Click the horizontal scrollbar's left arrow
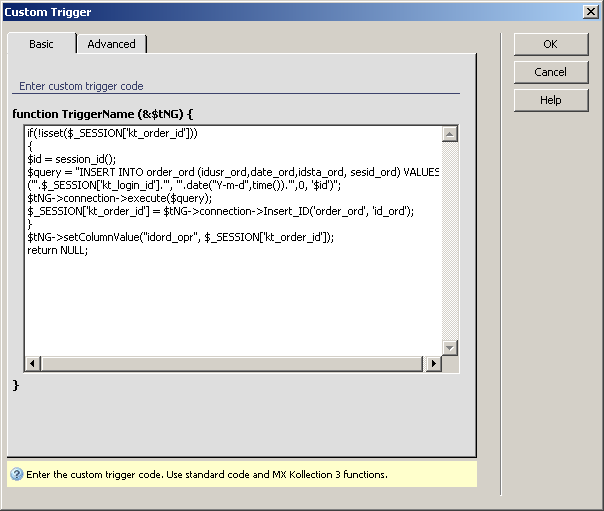This screenshot has width=604, height=511. [x=32, y=364]
